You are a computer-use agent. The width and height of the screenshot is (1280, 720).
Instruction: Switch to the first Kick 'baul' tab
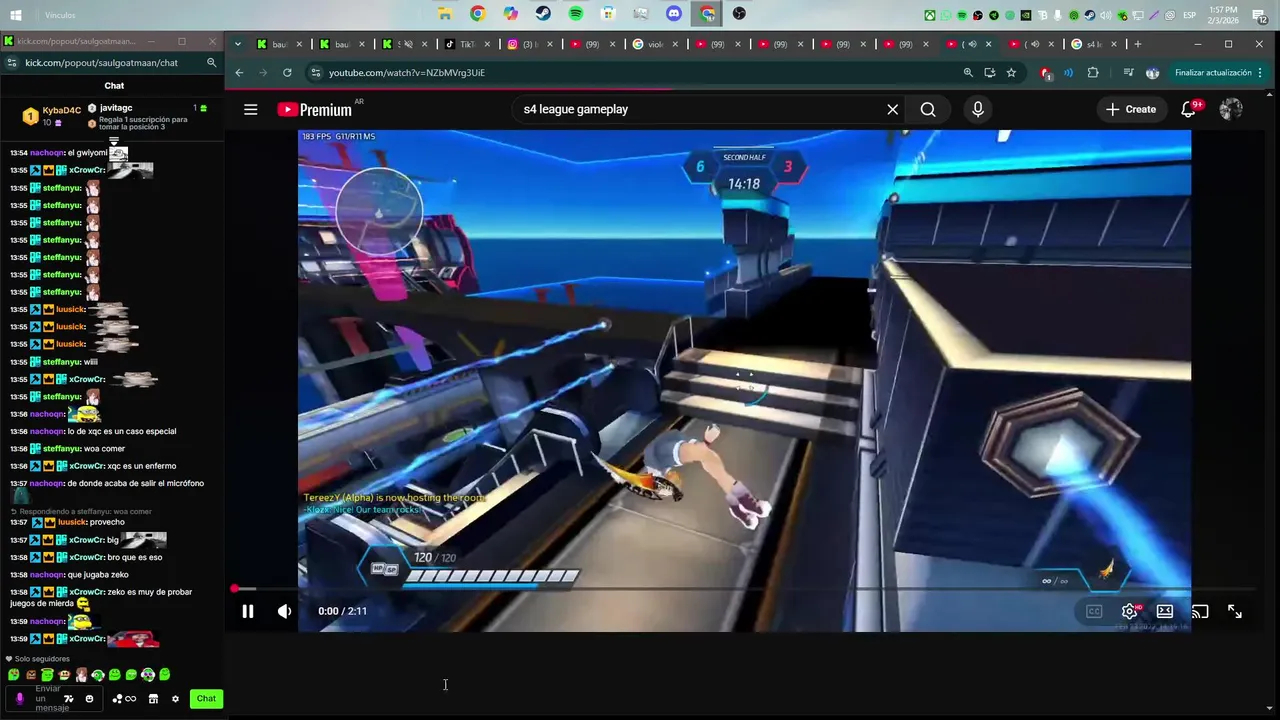(276, 44)
